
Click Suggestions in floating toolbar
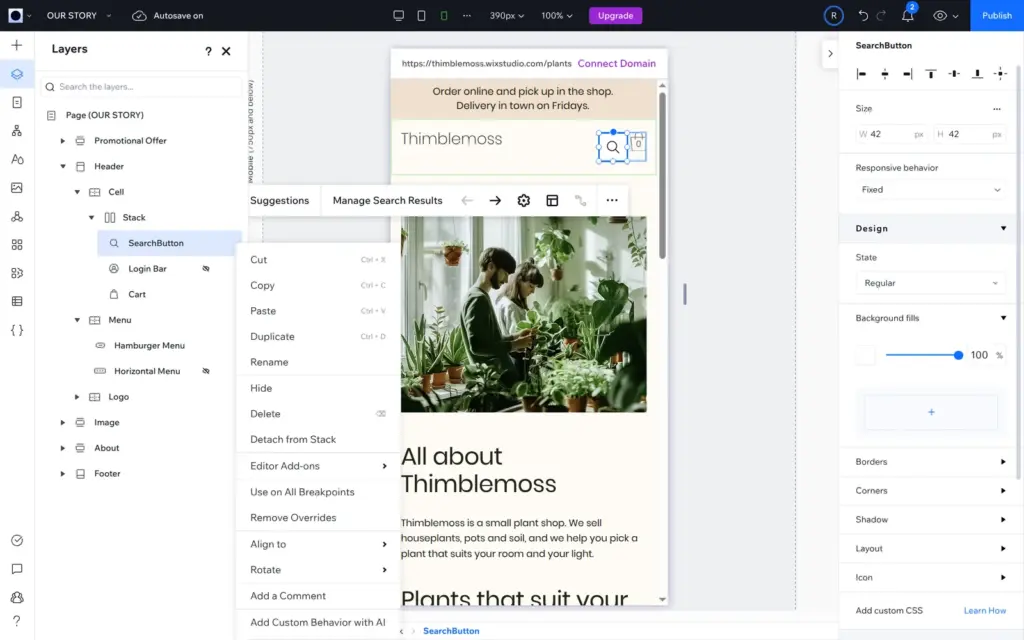280,200
